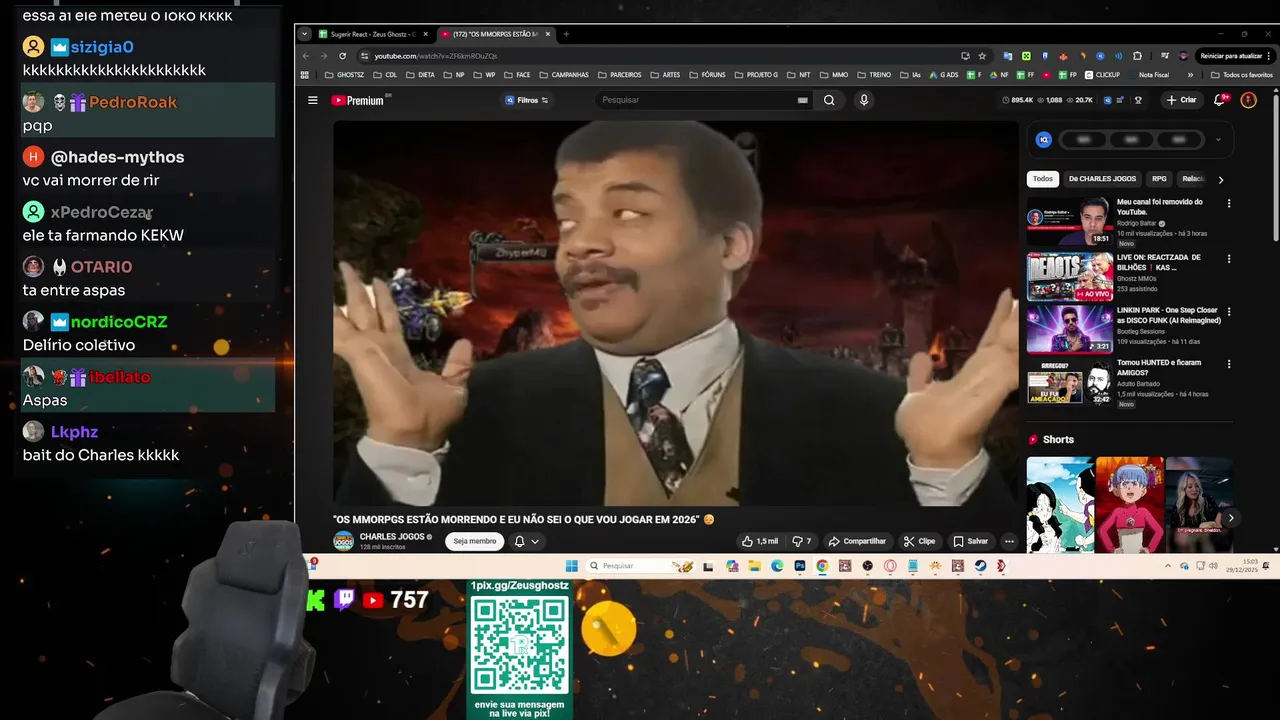1280x720 pixels.
Task: Expand bookmarks overflow chevron
Action: (x=1190, y=75)
